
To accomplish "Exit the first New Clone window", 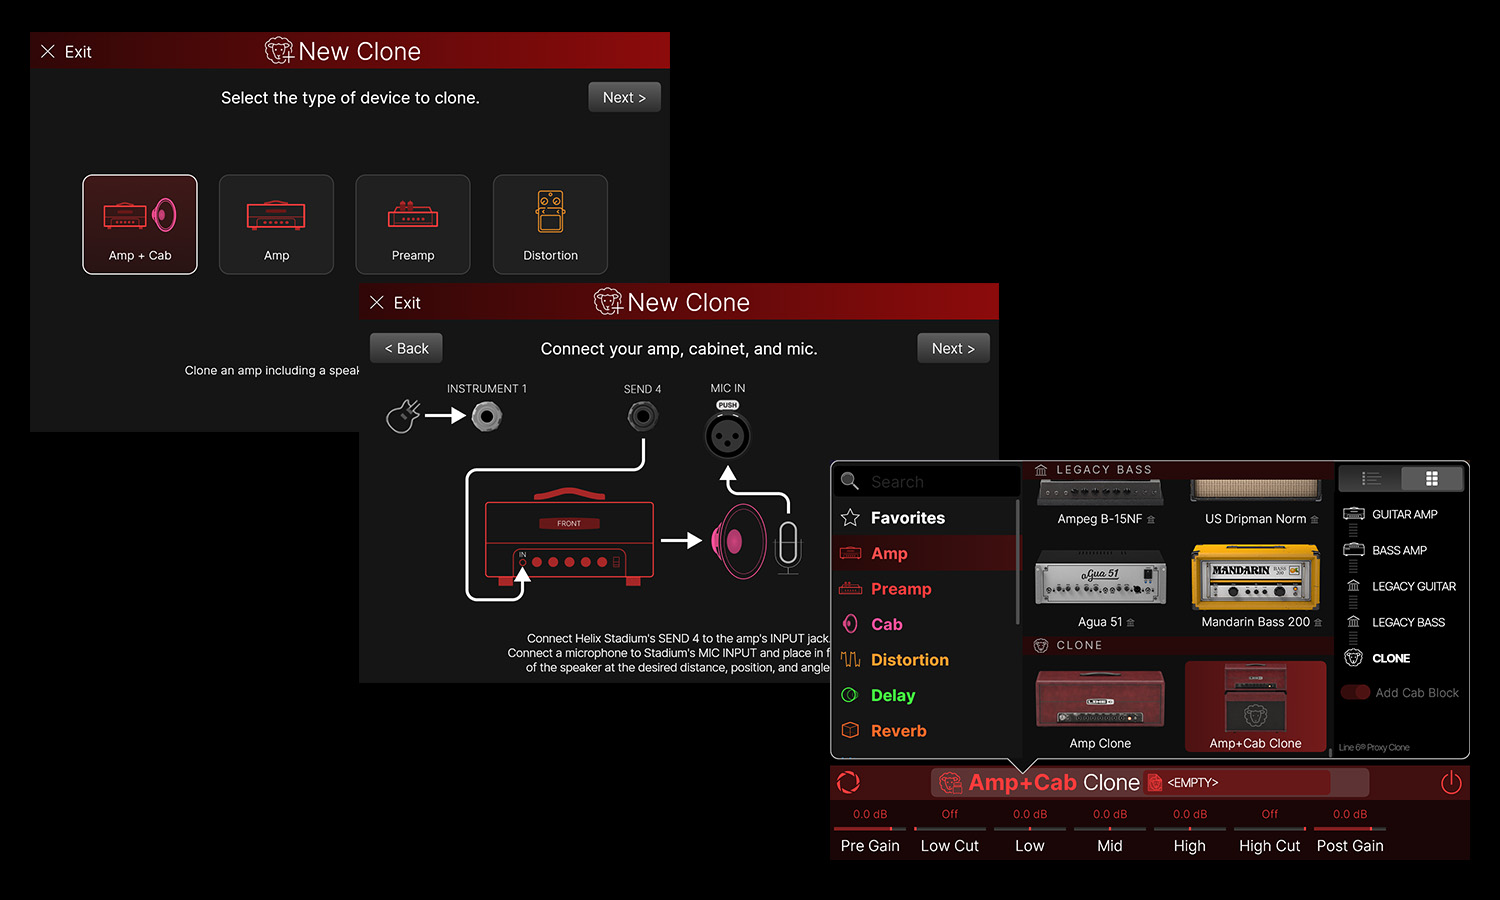I will point(66,52).
